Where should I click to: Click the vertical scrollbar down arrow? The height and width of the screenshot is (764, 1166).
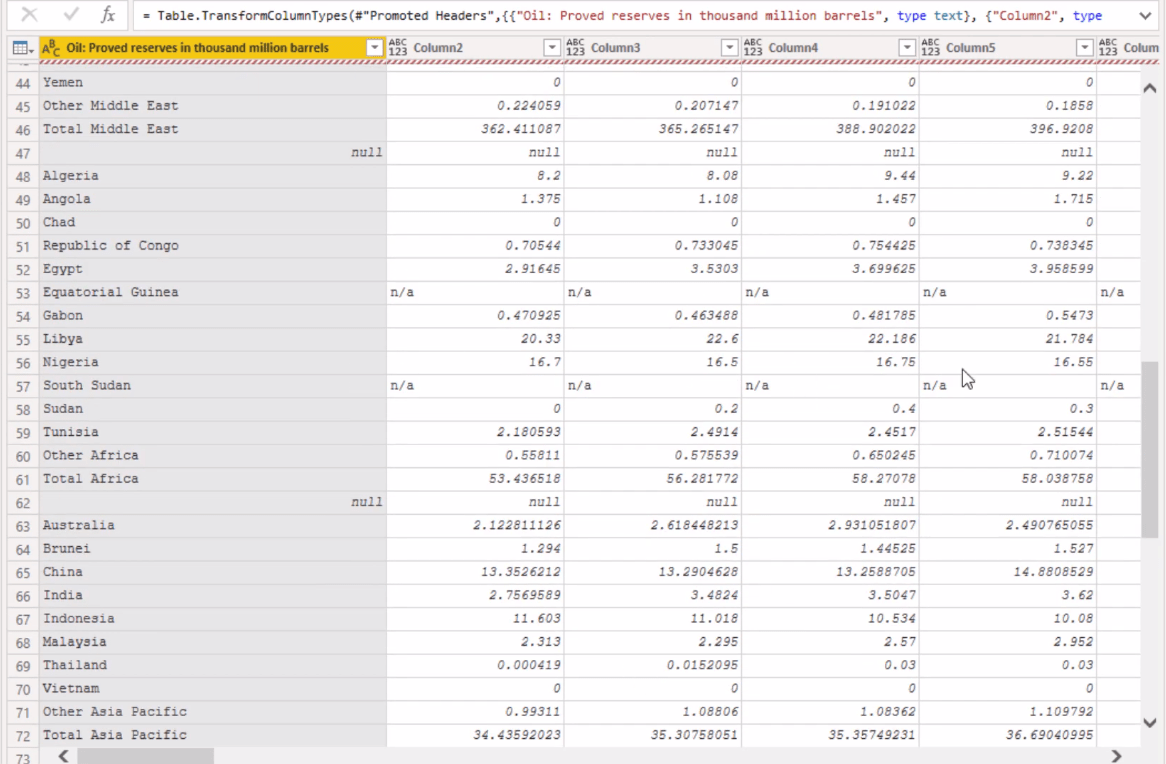pos(1150,722)
